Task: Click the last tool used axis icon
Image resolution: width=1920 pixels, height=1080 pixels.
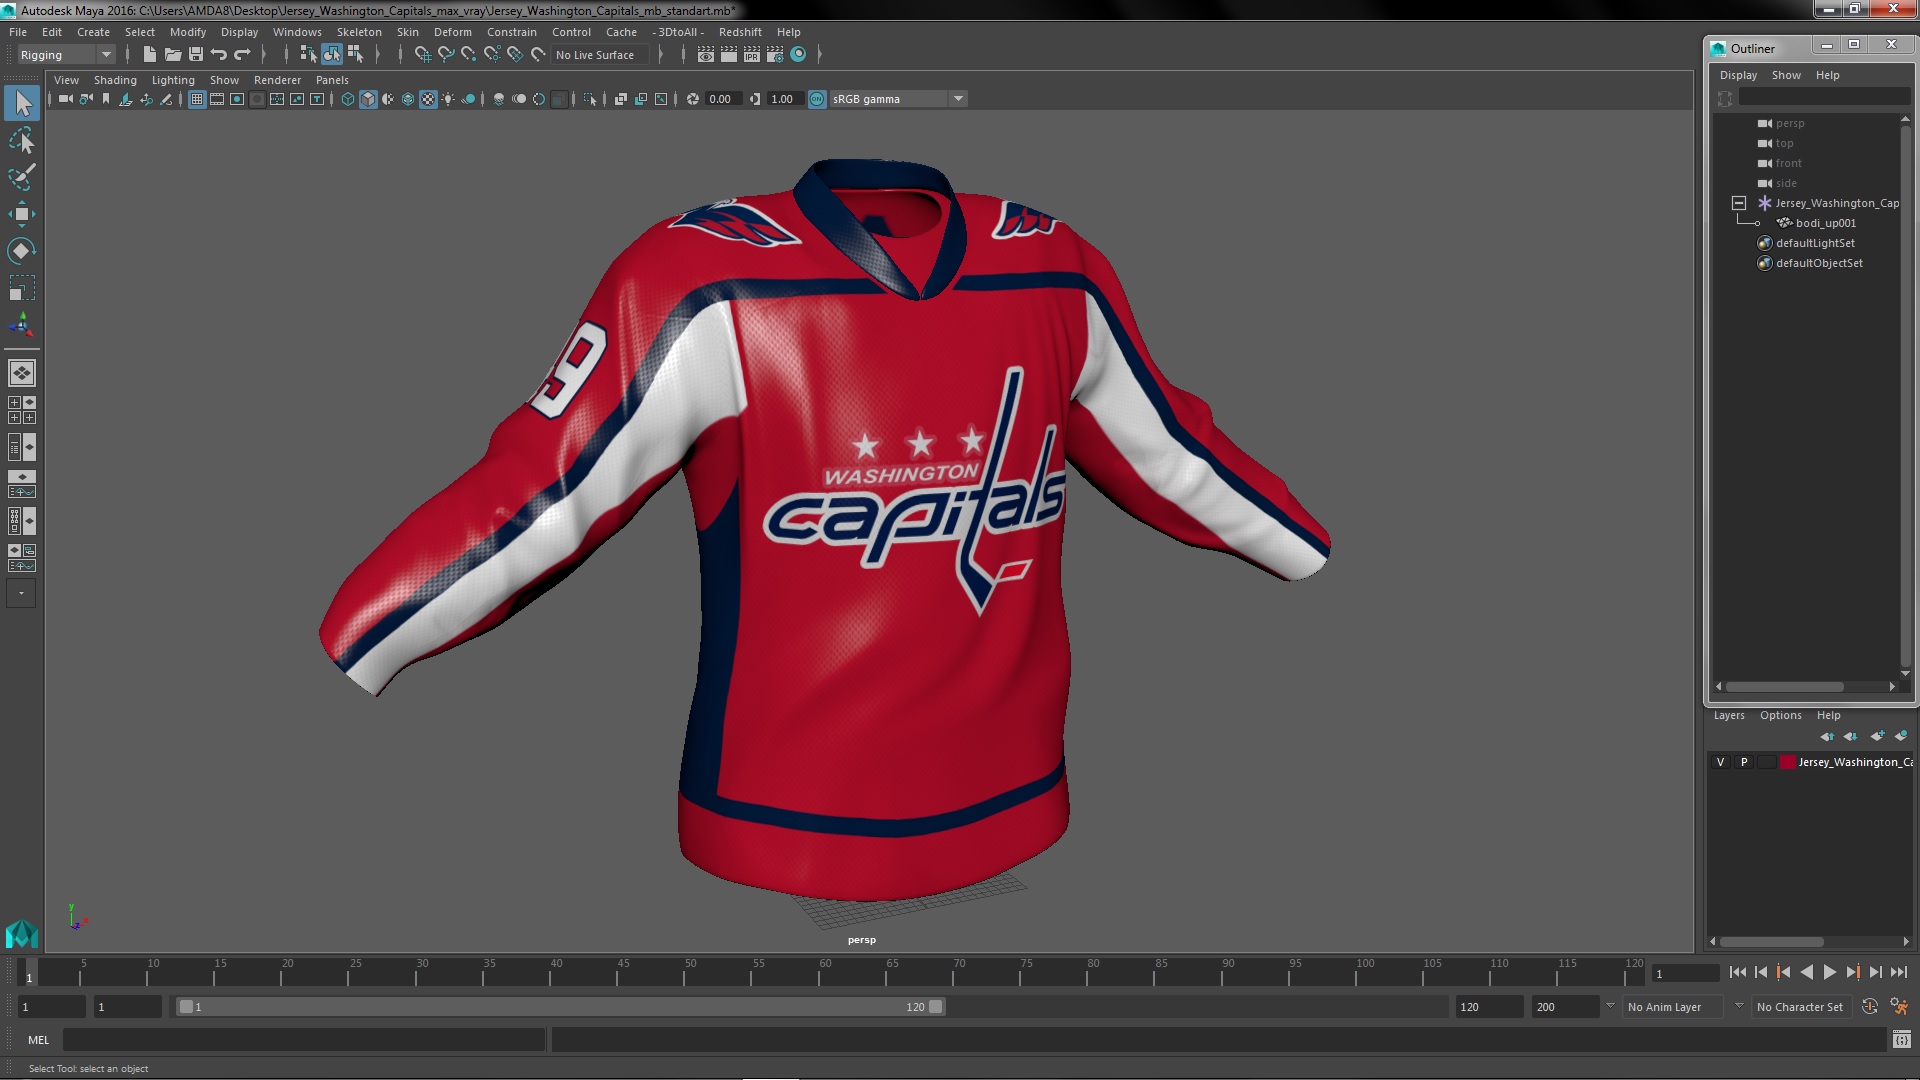Action: [x=22, y=325]
